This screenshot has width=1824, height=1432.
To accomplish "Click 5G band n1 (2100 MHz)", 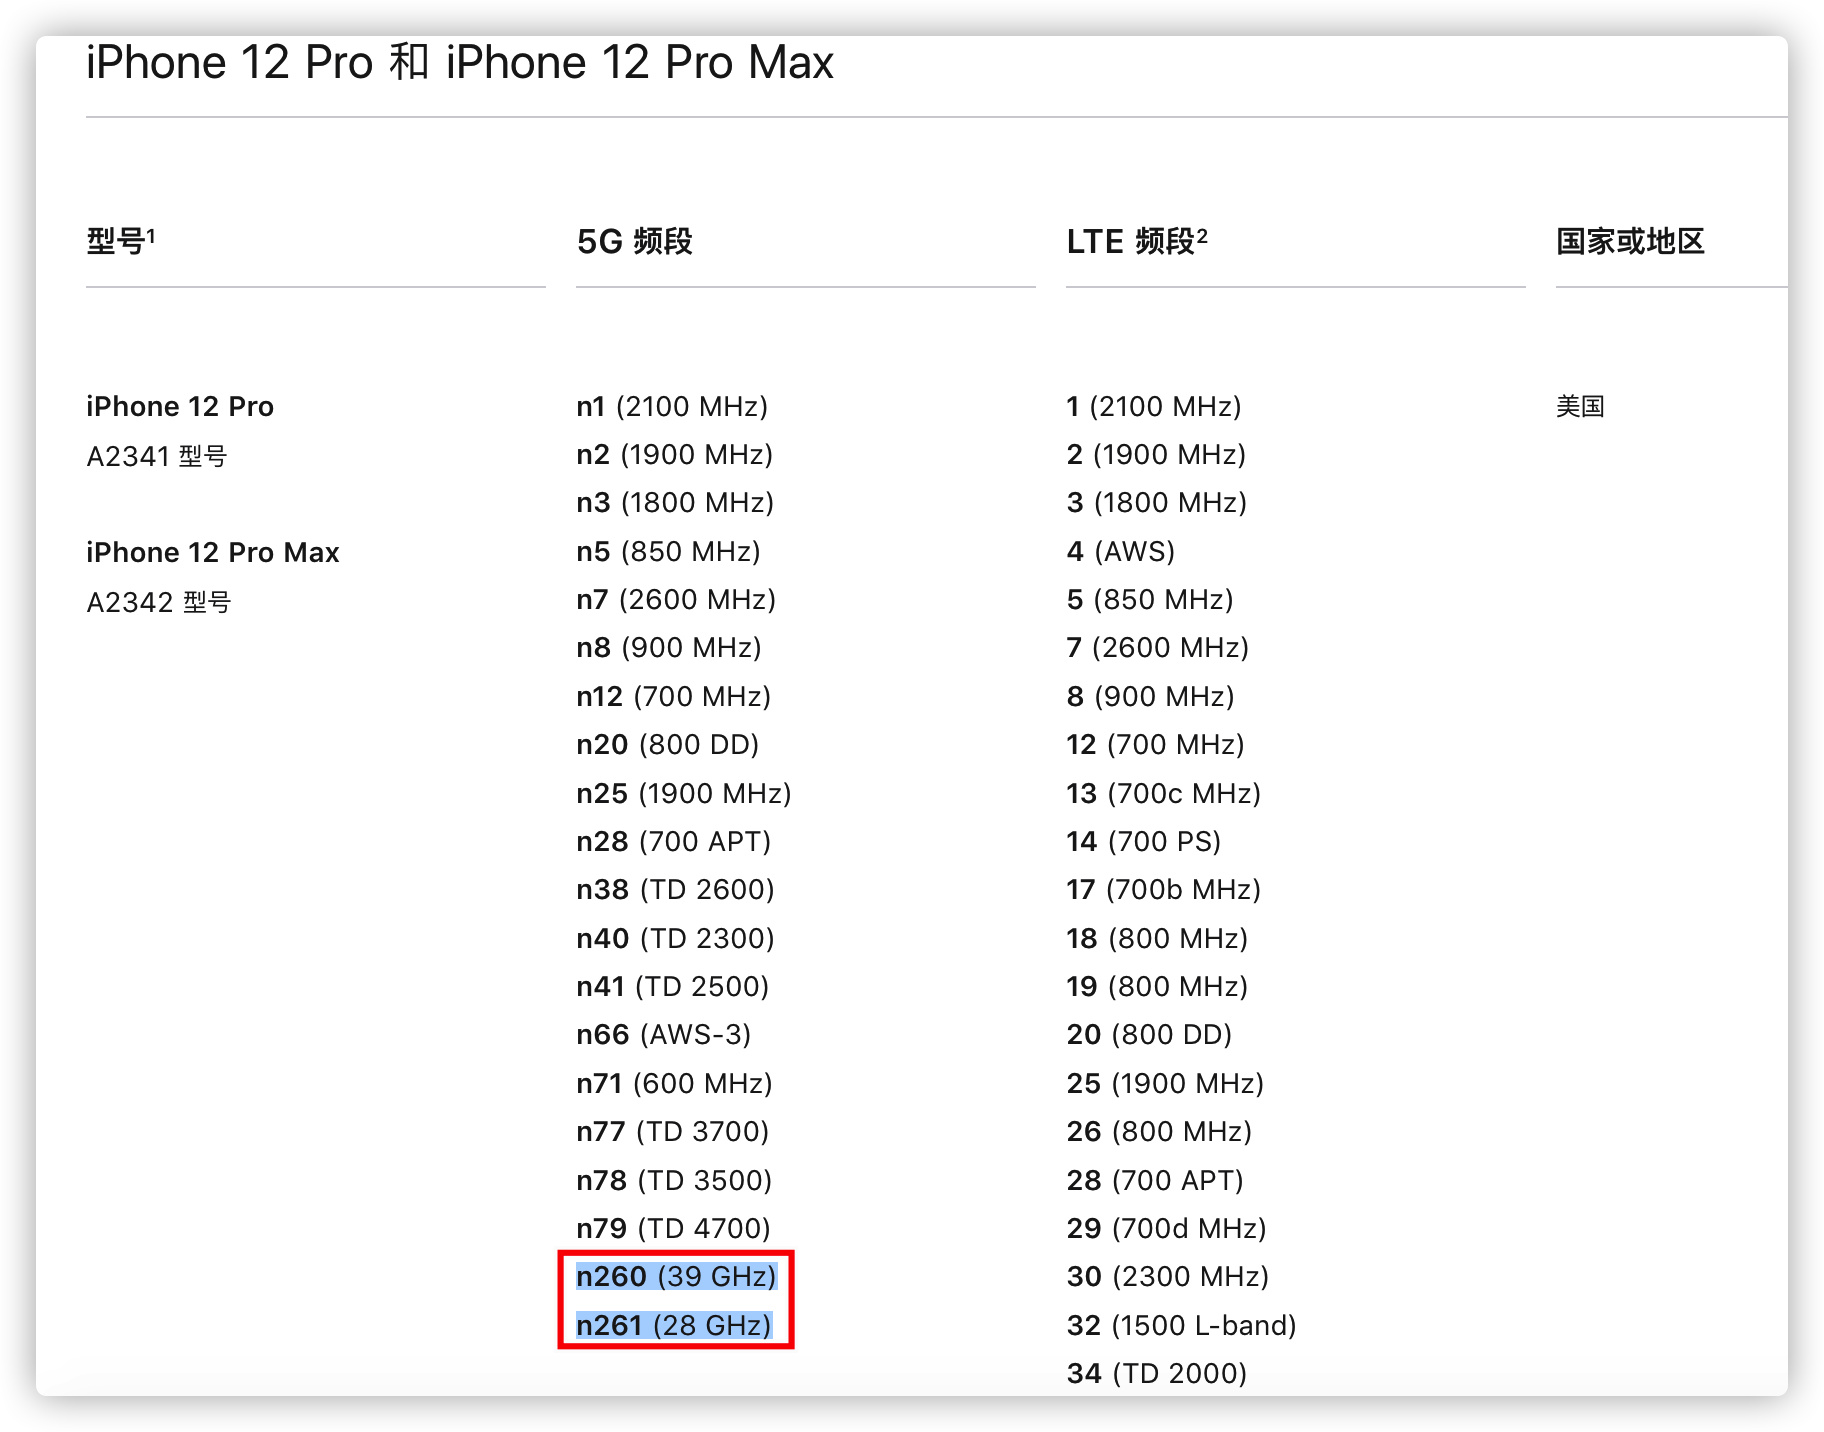I will [672, 406].
